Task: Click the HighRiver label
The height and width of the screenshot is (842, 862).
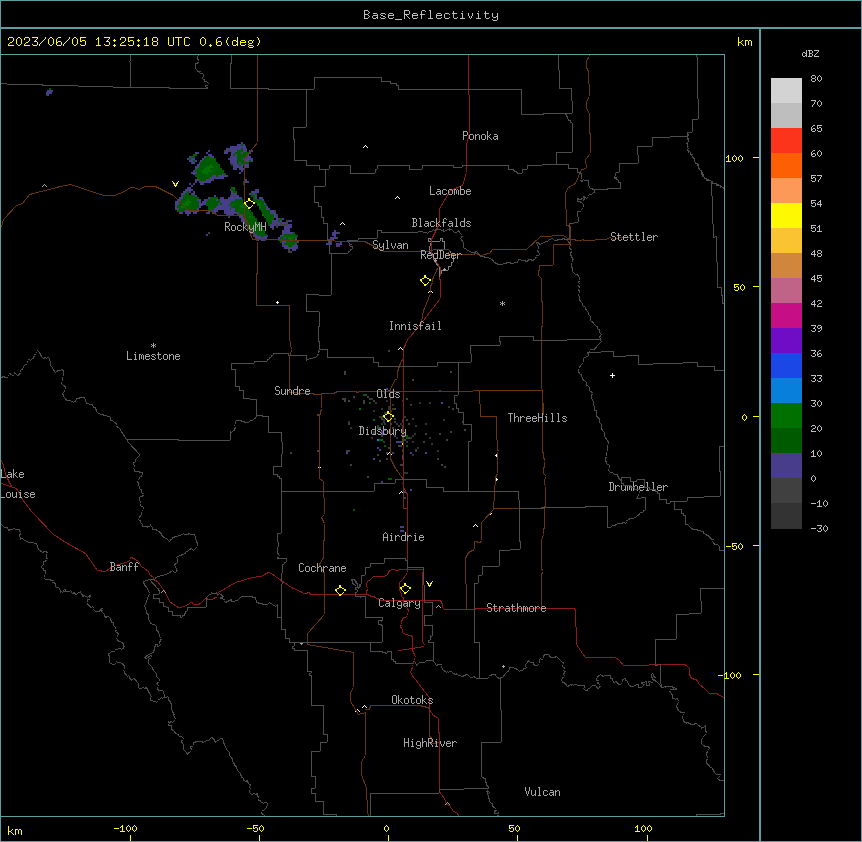Action: (430, 743)
